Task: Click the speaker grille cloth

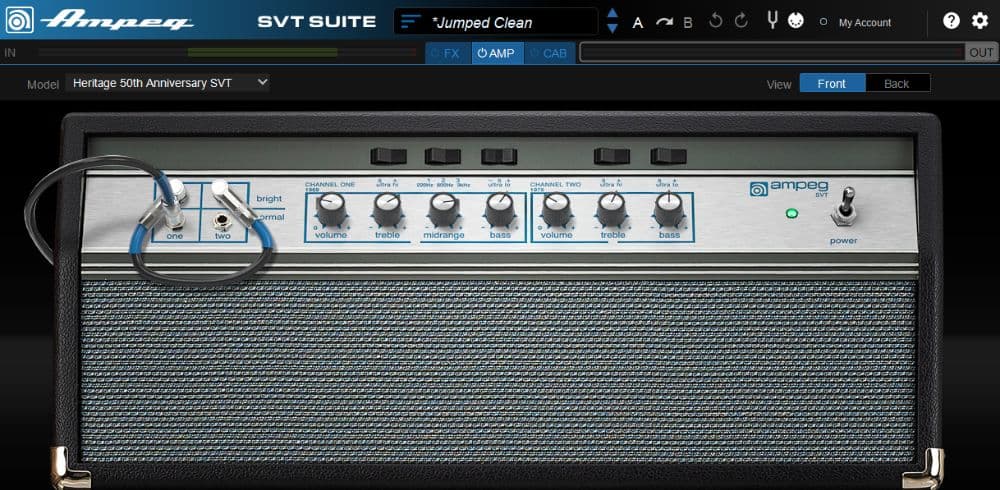Action: (x=499, y=370)
